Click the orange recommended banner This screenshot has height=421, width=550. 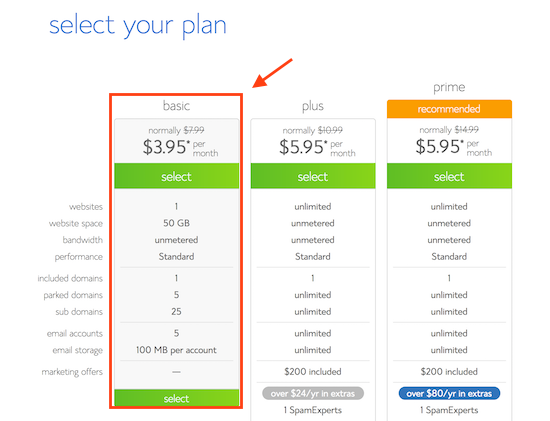pyautogui.click(x=449, y=109)
